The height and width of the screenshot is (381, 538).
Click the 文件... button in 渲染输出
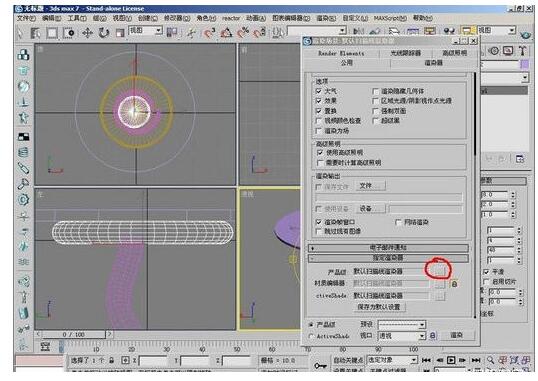[x=370, y=186]
